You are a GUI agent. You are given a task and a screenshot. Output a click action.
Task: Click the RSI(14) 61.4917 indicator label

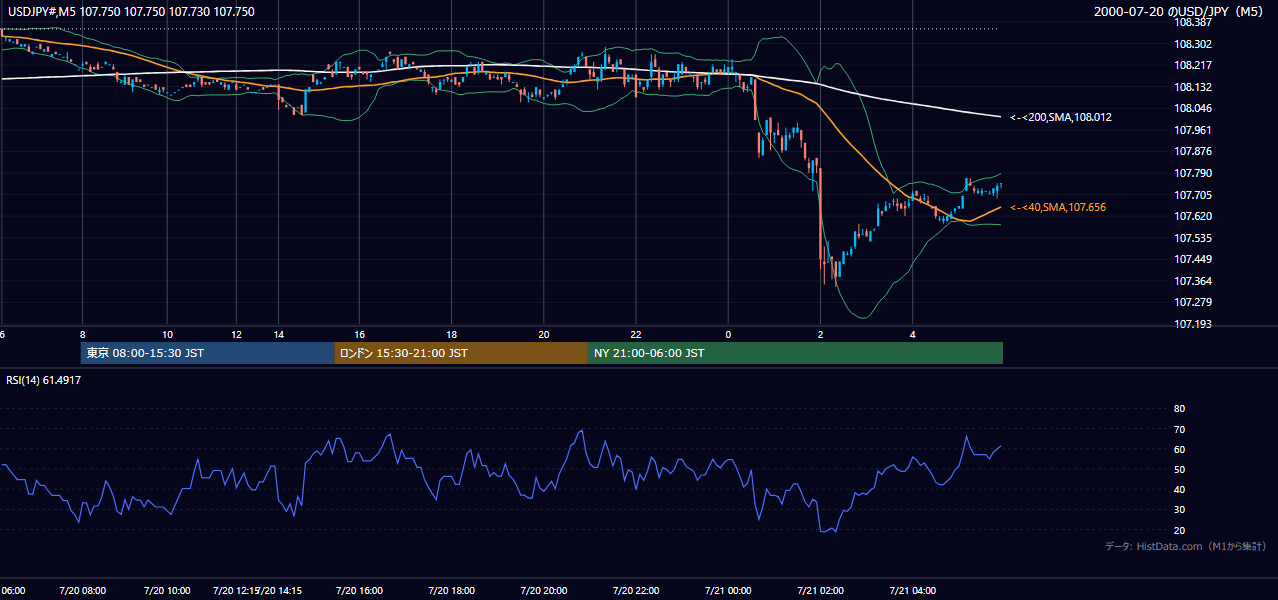pos(44,380)
